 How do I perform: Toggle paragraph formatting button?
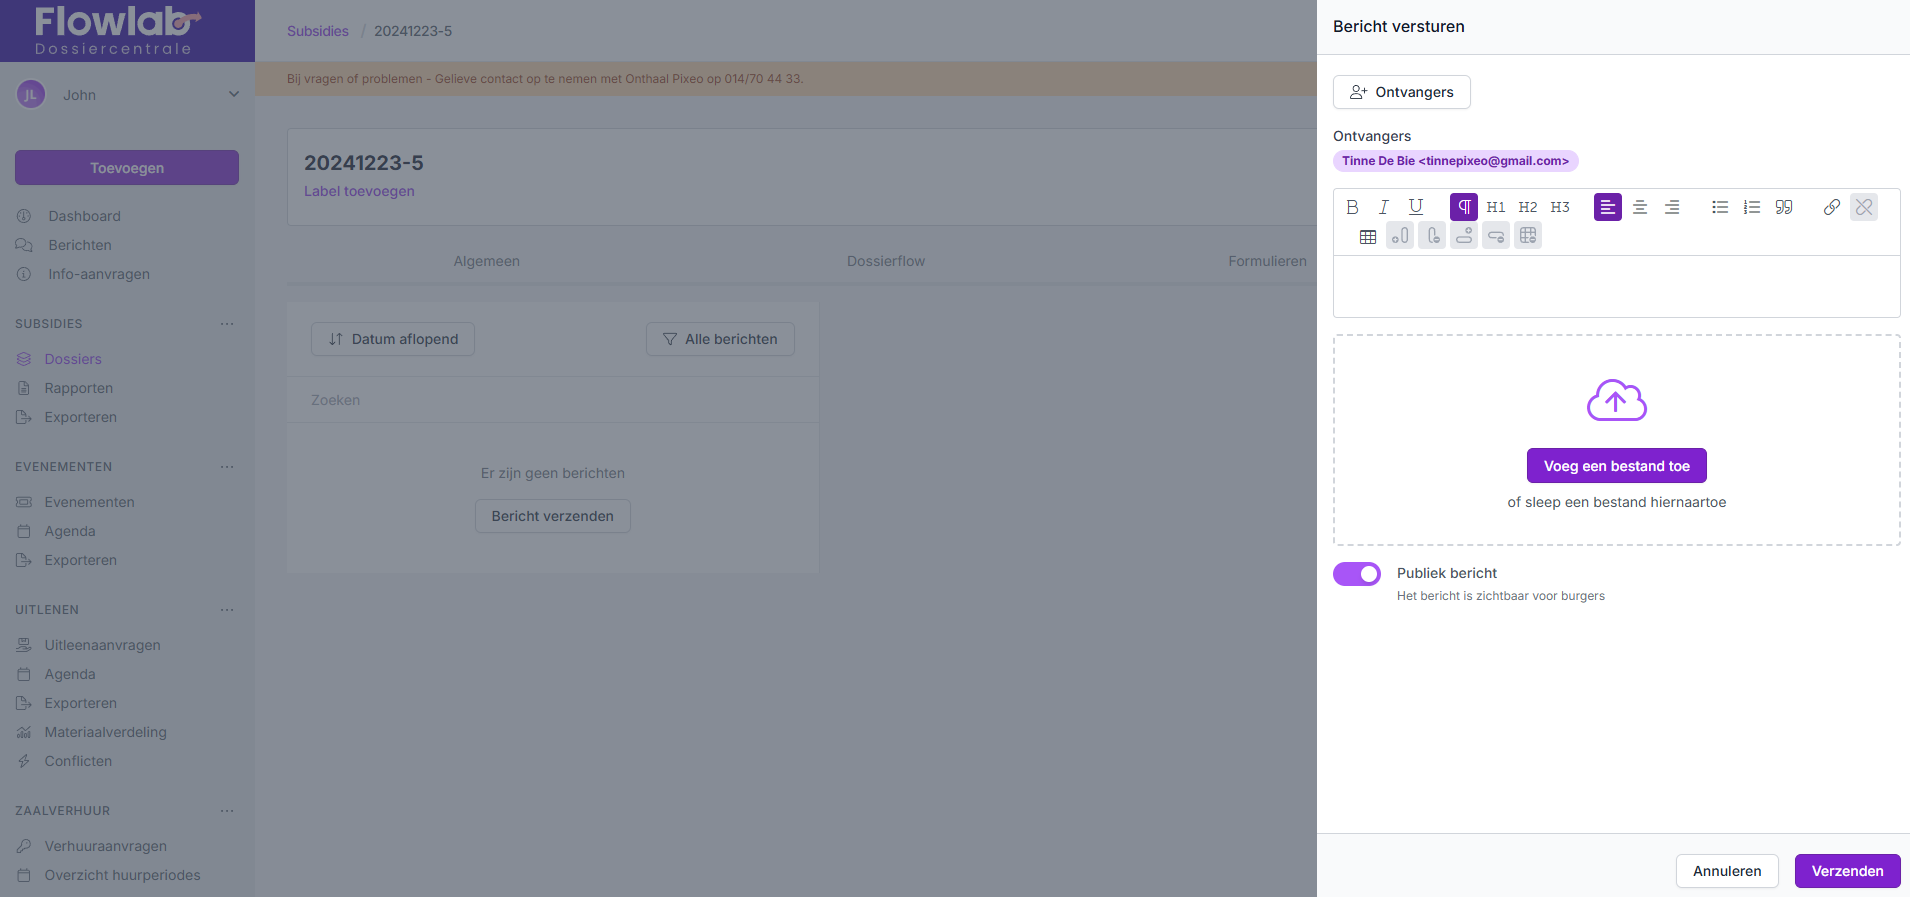1464,207
